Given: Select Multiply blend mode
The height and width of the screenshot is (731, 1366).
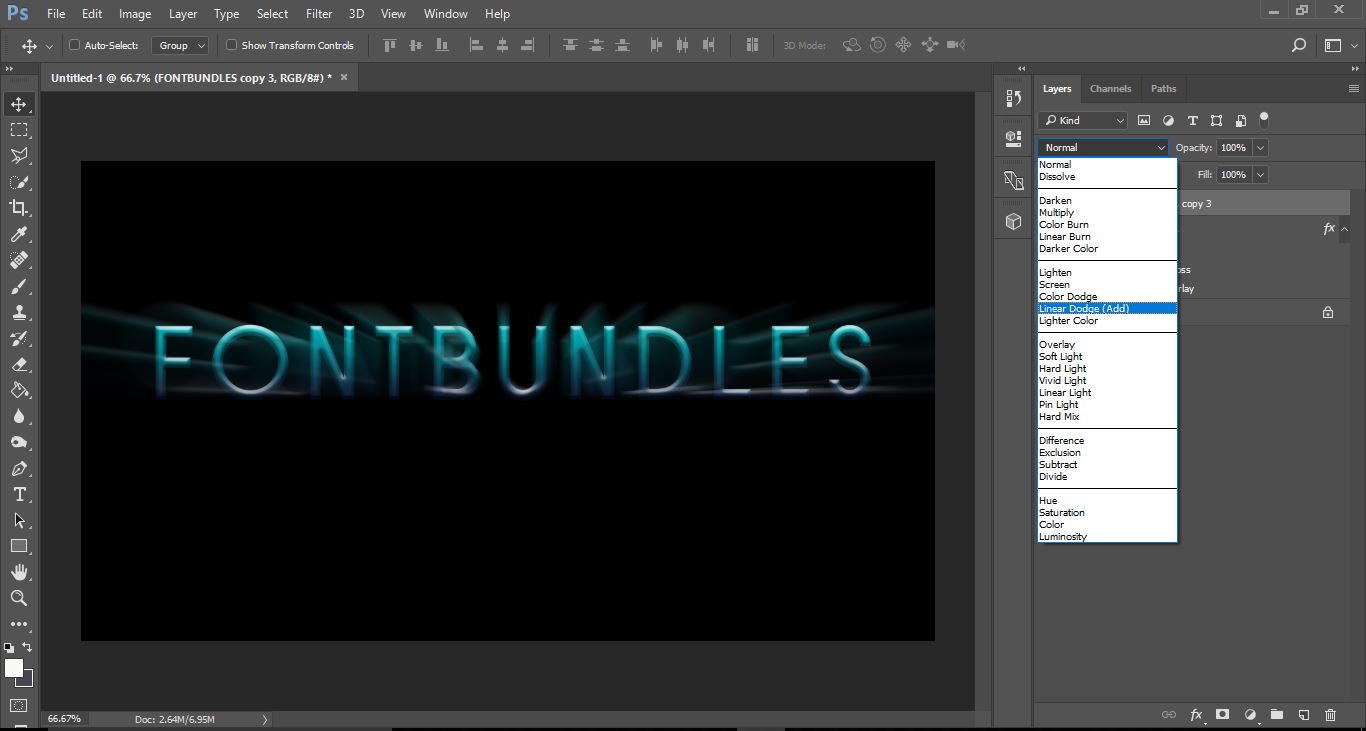Looking at the screenshot, I should click(x=1107, y=212).
